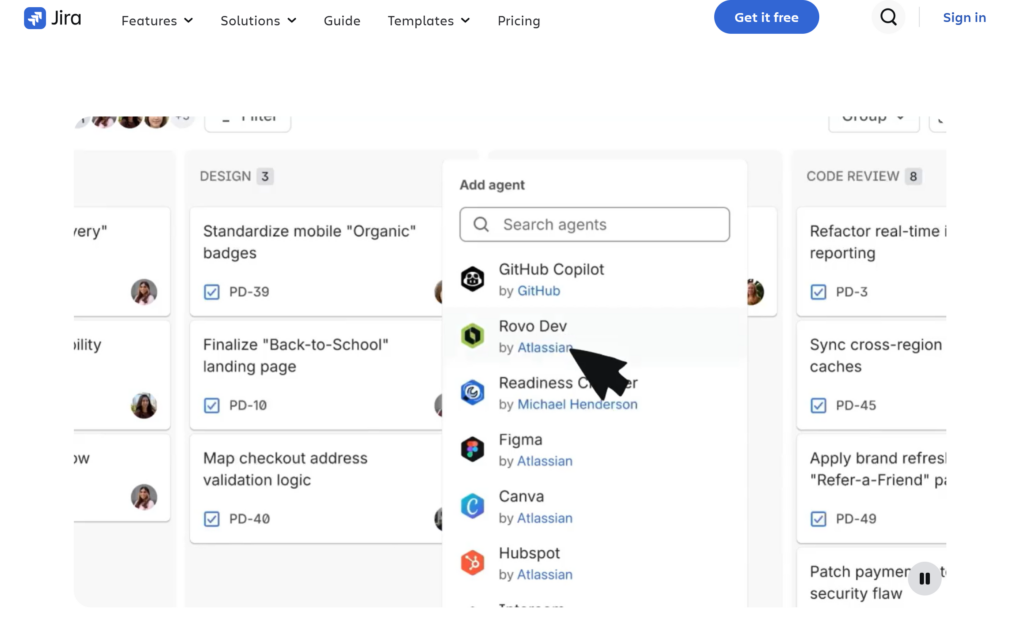Image resolution: width=1024 pixels, height=617 pixels.
Task: Open the Guide navigation item
Action: pos(342,21)
